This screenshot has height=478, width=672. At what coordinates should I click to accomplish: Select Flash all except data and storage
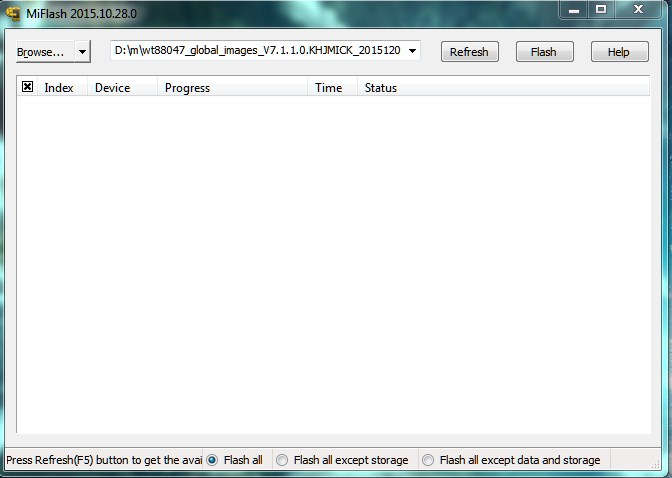point(428,460)
